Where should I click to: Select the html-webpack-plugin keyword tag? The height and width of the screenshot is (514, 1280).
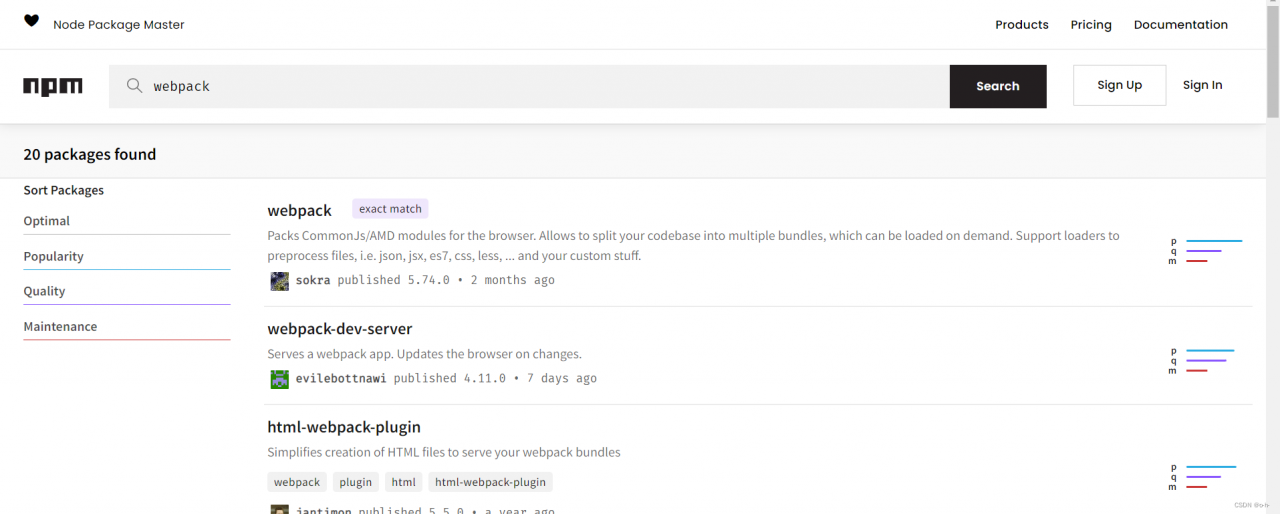point(490,482)
